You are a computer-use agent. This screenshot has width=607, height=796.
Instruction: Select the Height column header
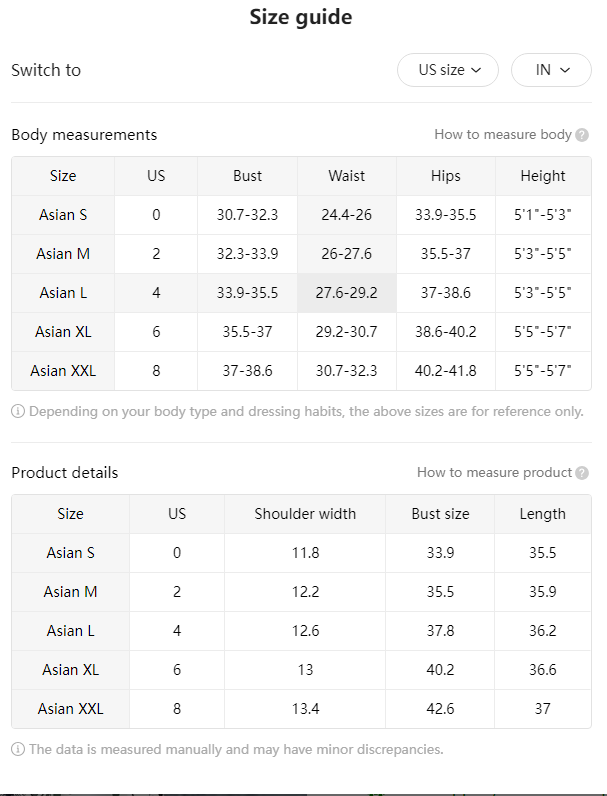pyautogui.click(x=543, y=176)
